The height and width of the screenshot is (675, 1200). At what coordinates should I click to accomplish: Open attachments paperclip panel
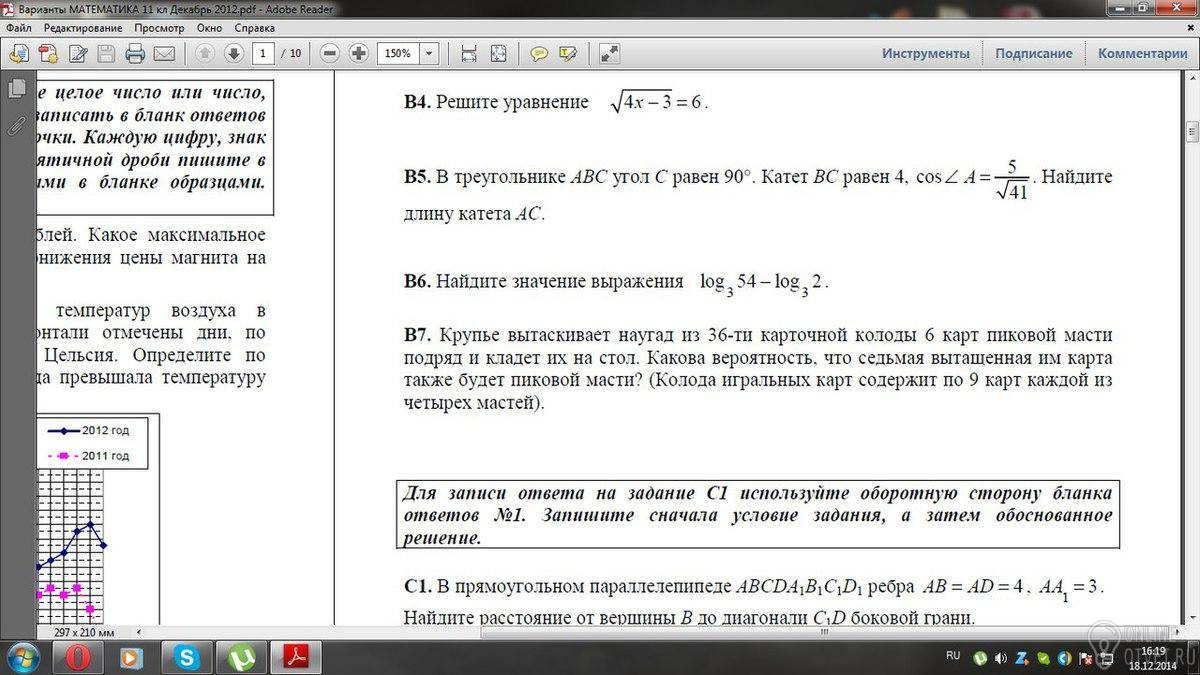[x=16, y=125]
